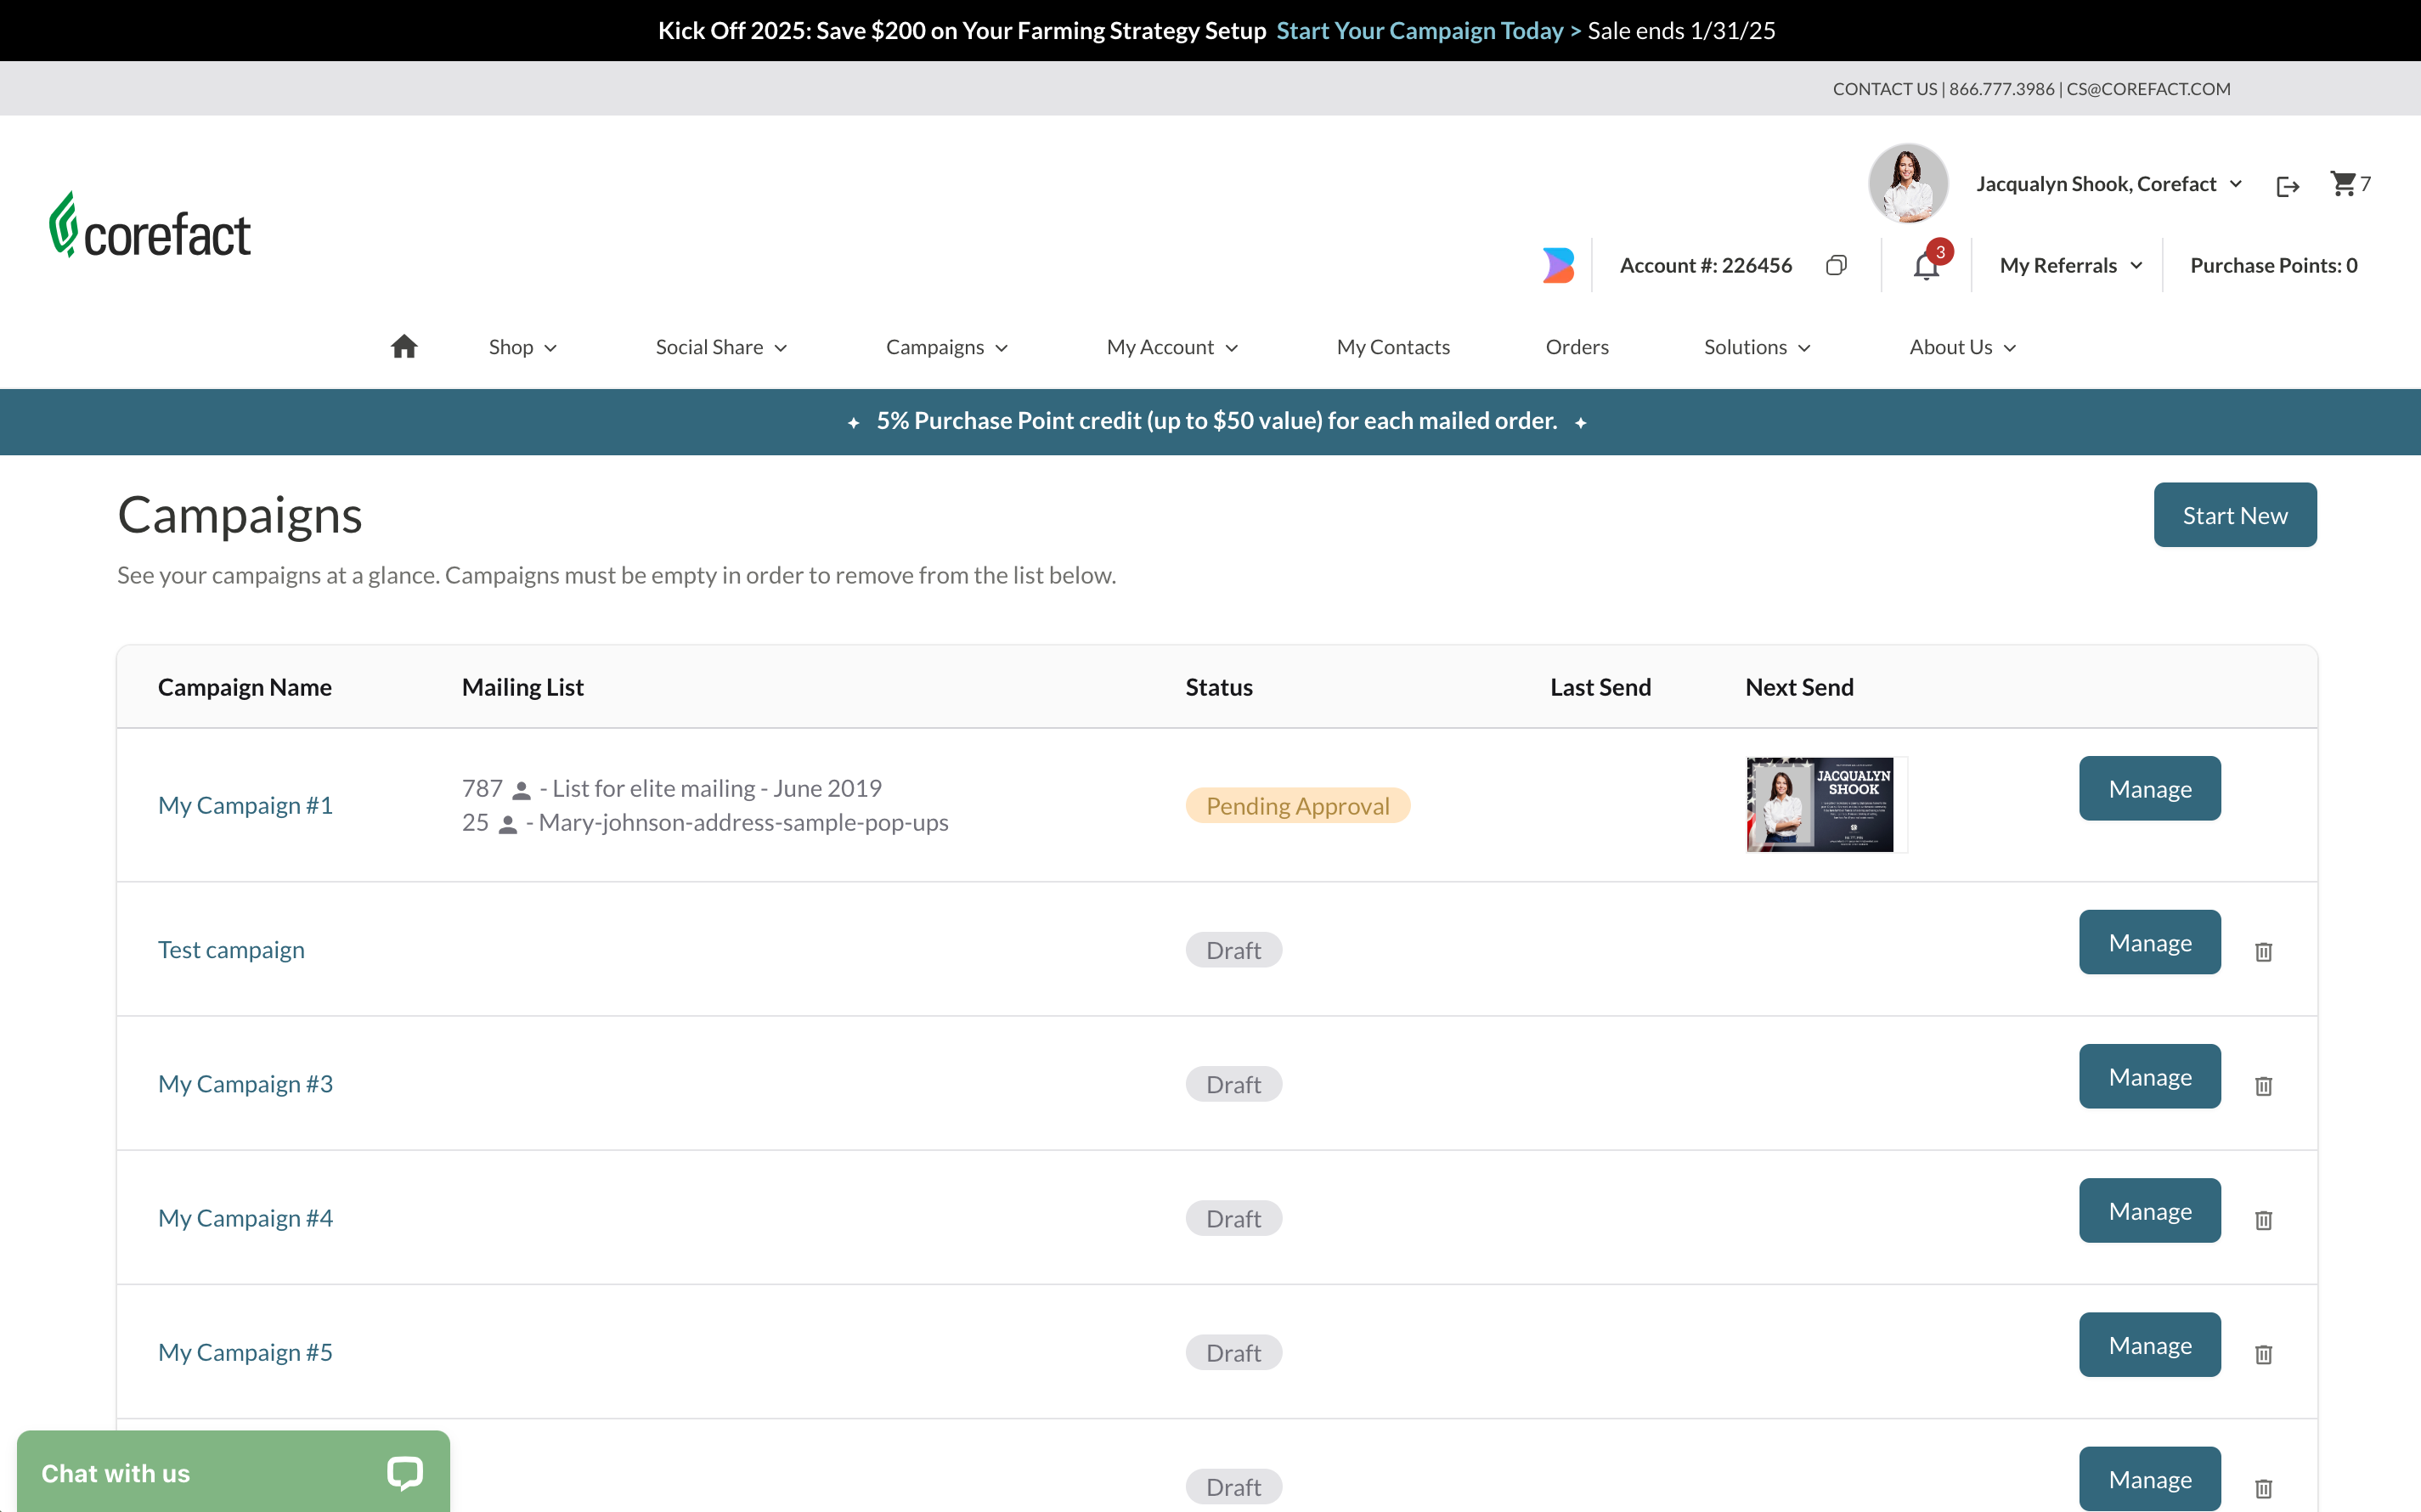
Task: Delete My Campaign #3 with trash icon
Action: (x=2264, y=1085)
